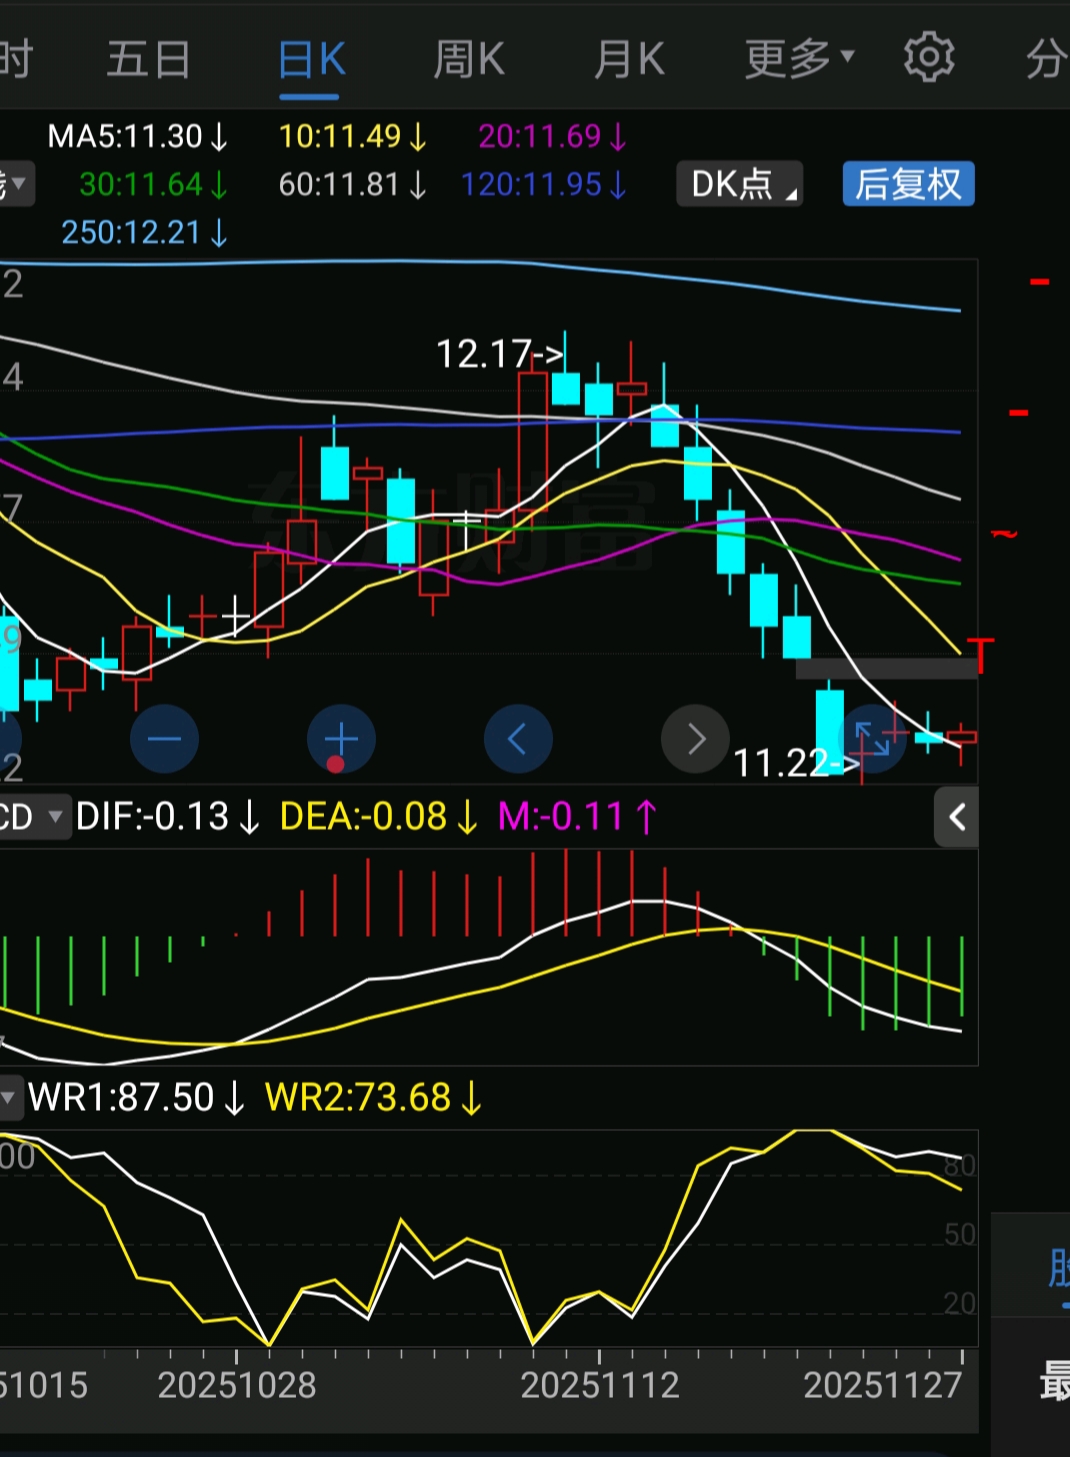Tap the DEA:-0.08 indicator value
Image resolution: width=1070 pixels, height=1457 pixels.
click(379, 817)
